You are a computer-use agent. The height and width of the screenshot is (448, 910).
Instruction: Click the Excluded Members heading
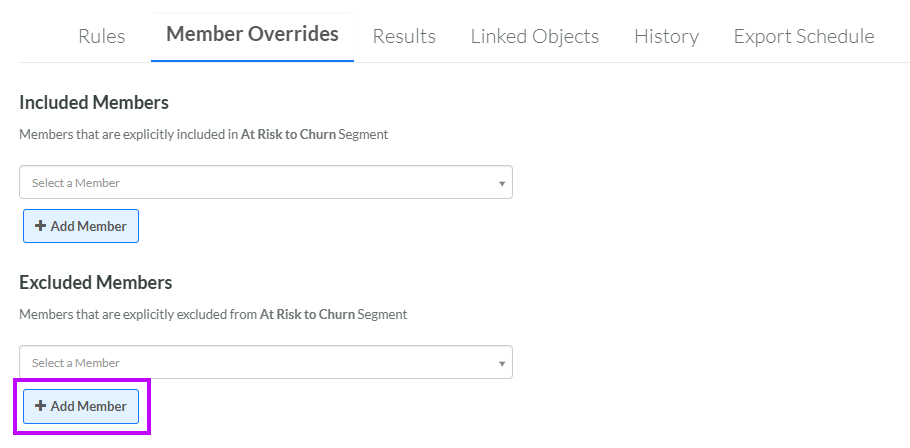[96, 282]
